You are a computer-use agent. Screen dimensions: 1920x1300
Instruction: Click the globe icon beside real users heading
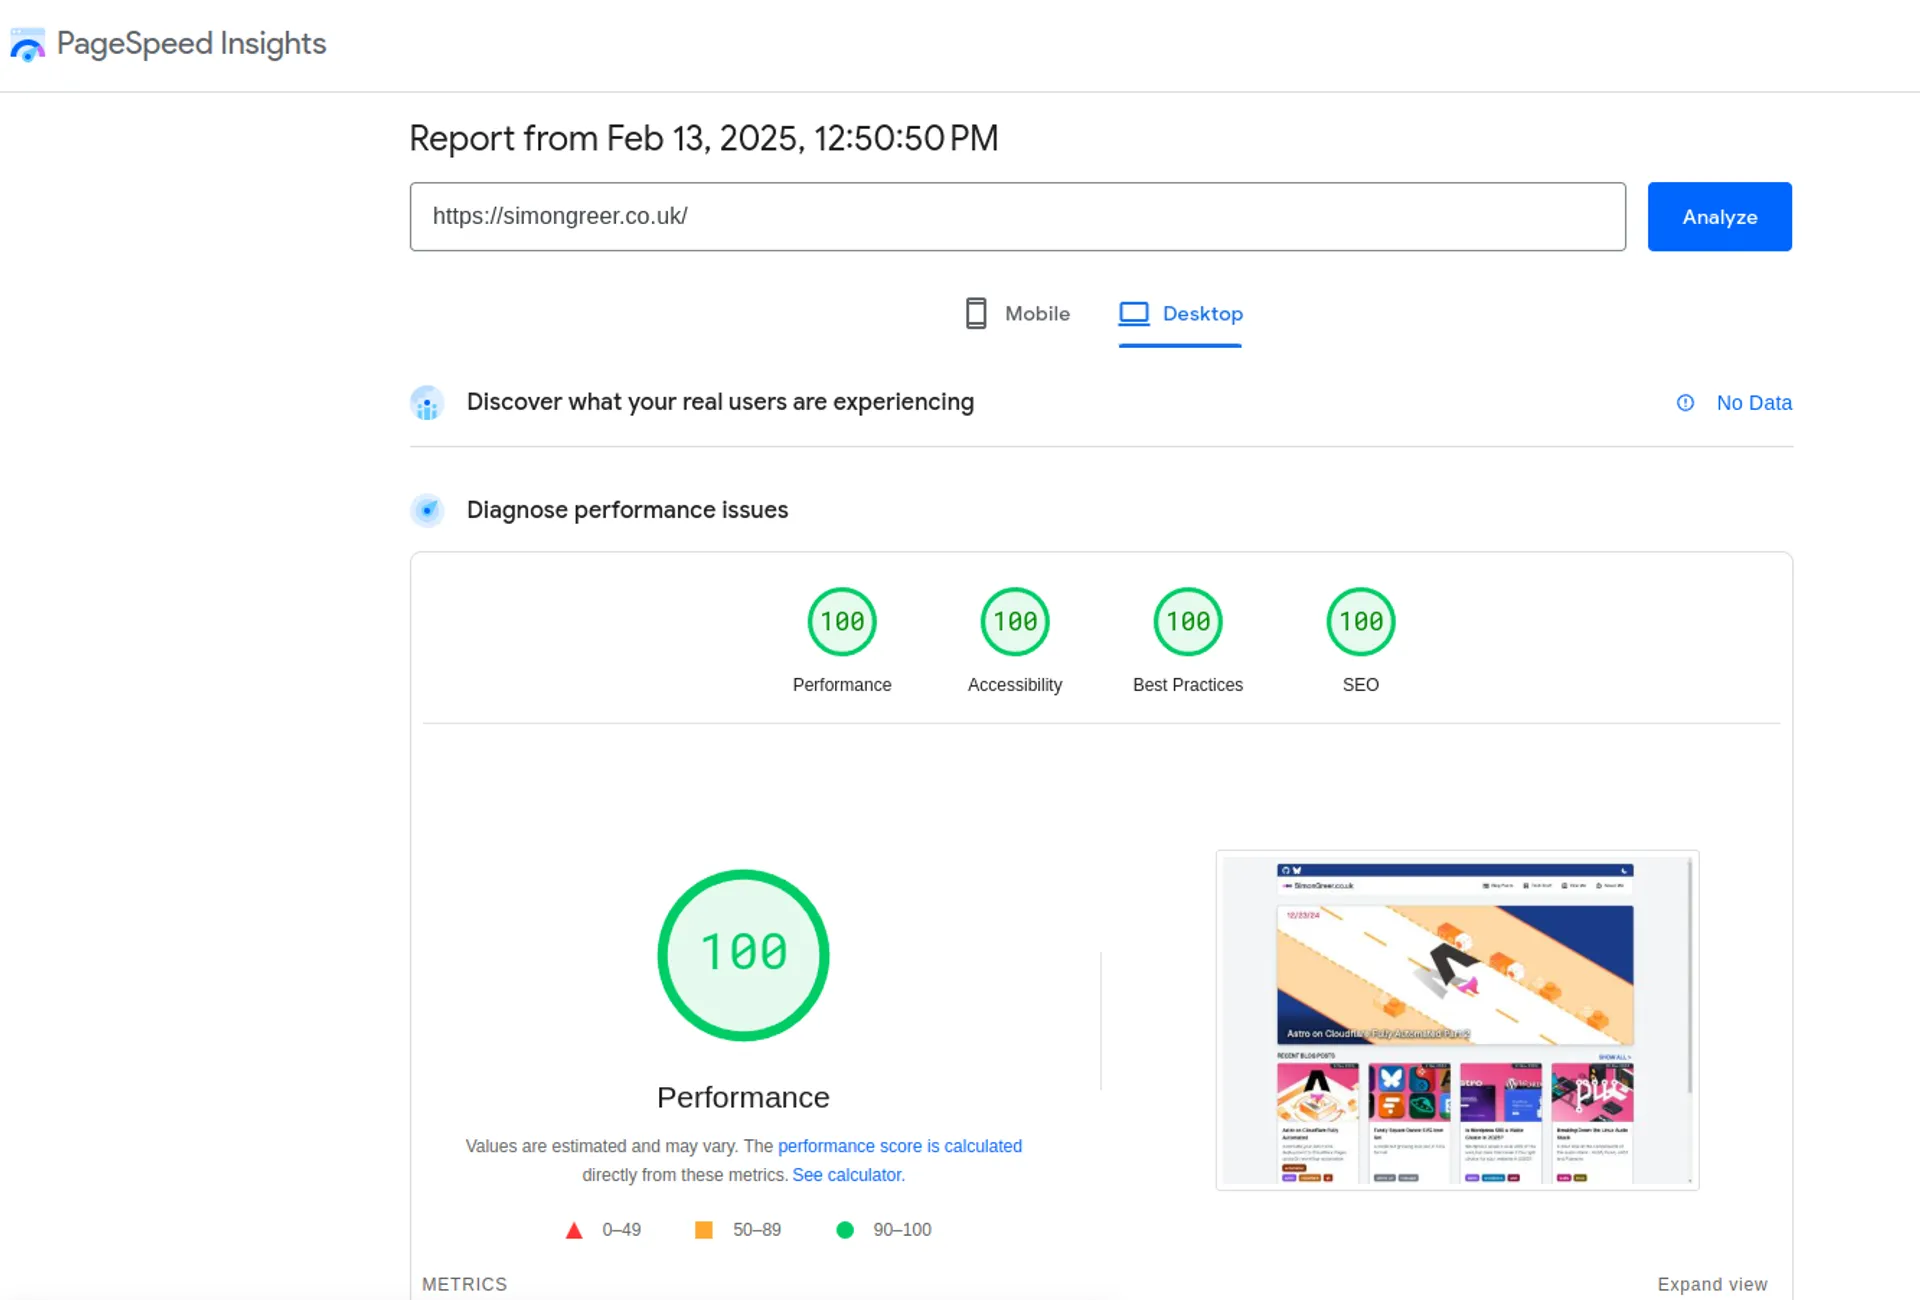coord(427,402)
